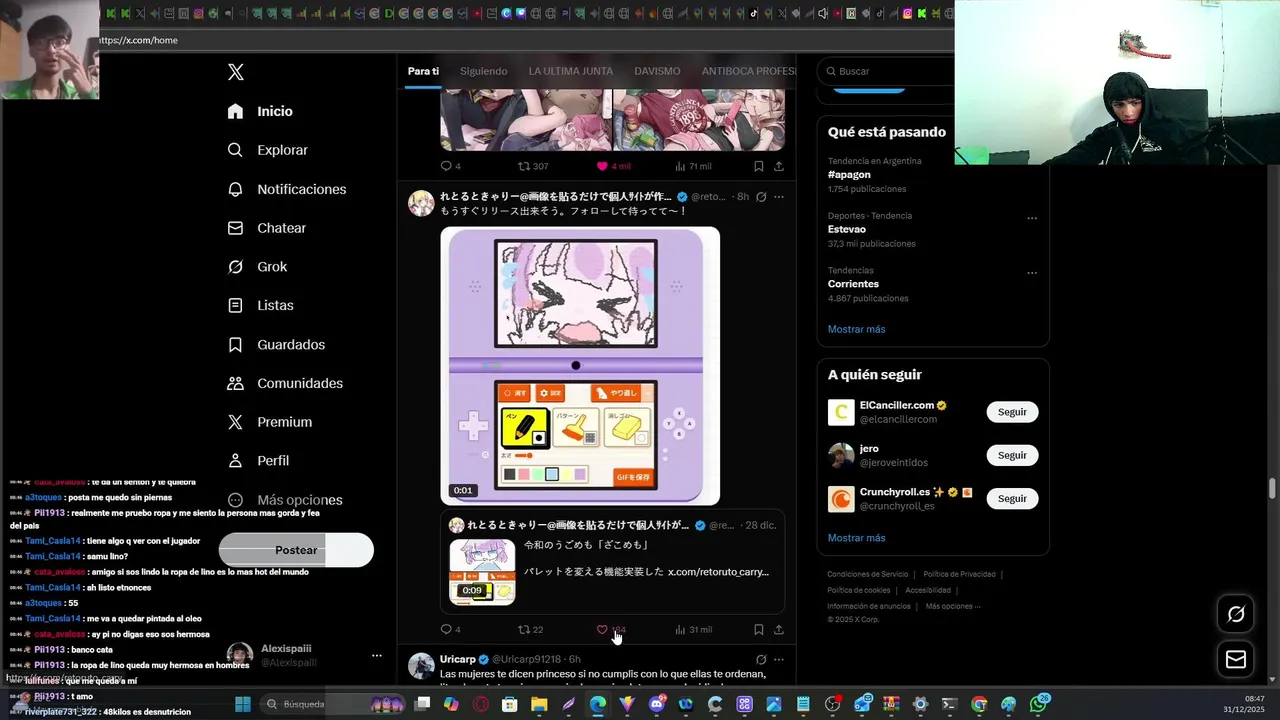Open Notificaciones in the sidebar
The height and width of the screenshot is (720, 1280).
click(x=286, y=189)
